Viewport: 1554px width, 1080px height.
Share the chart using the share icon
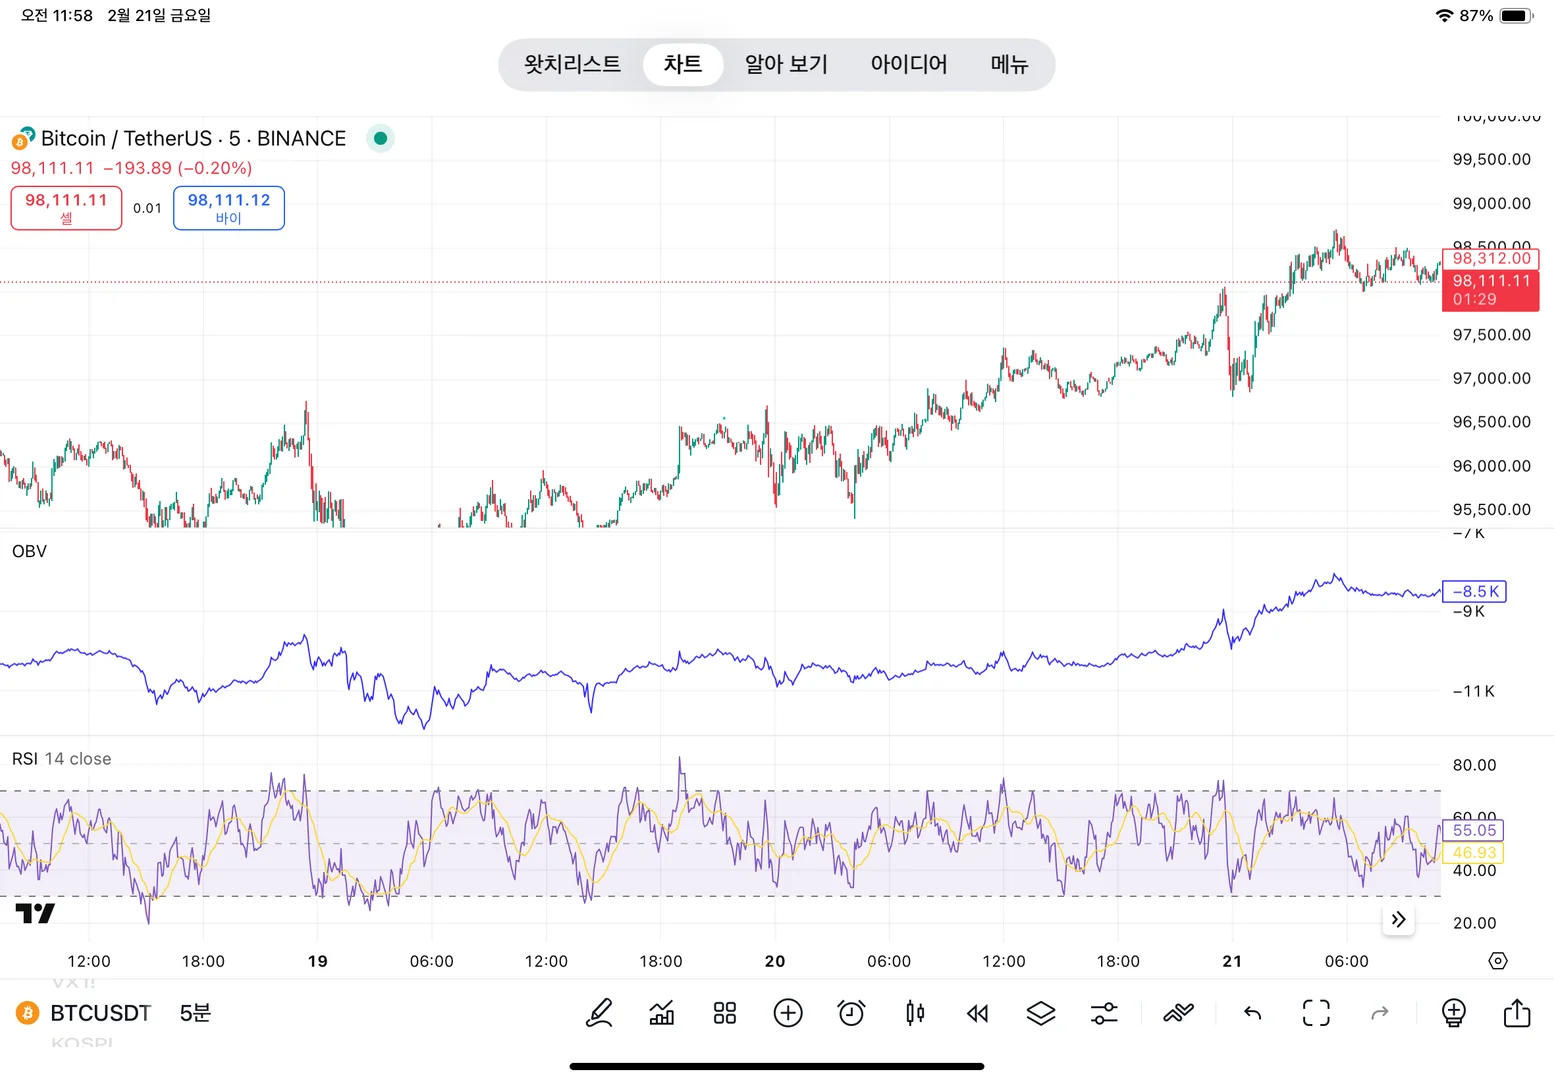pos(1517,1013)
